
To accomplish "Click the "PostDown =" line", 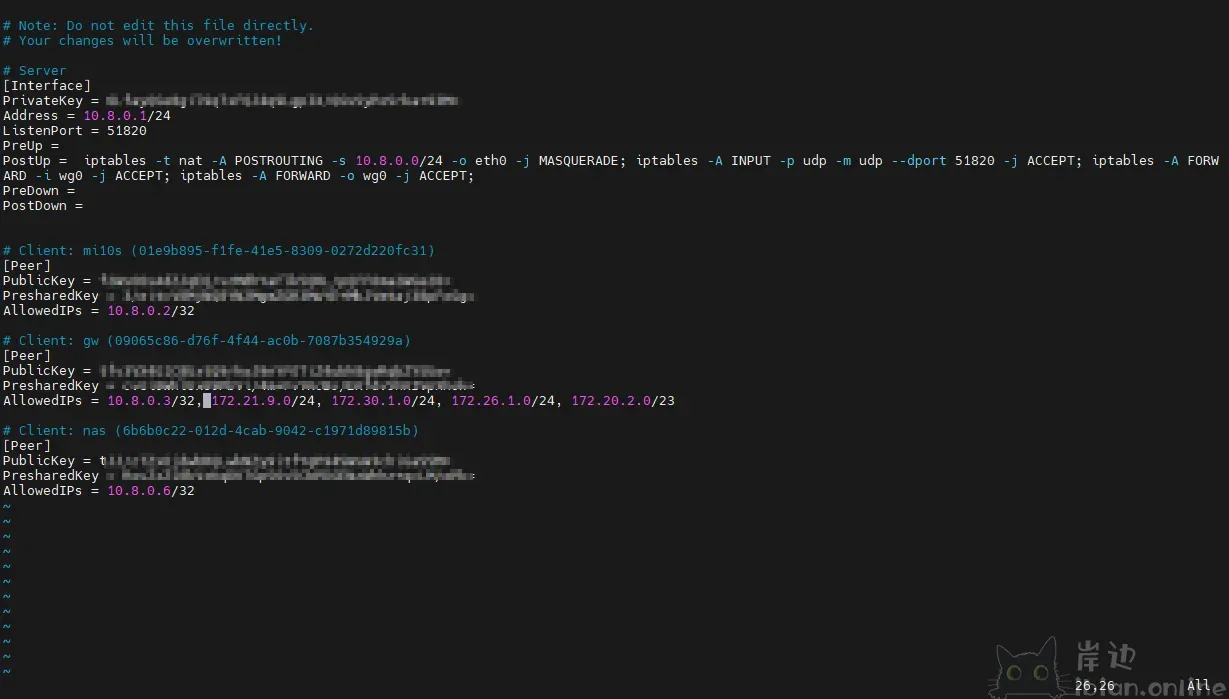I will click(43, 205).
